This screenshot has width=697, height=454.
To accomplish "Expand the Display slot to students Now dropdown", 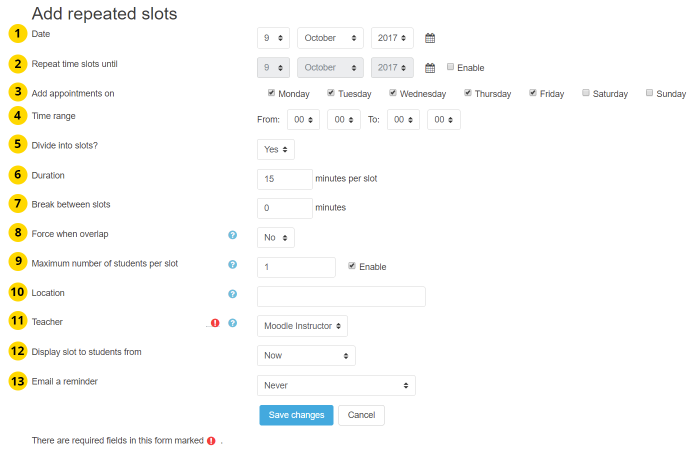I will (306, 355).
